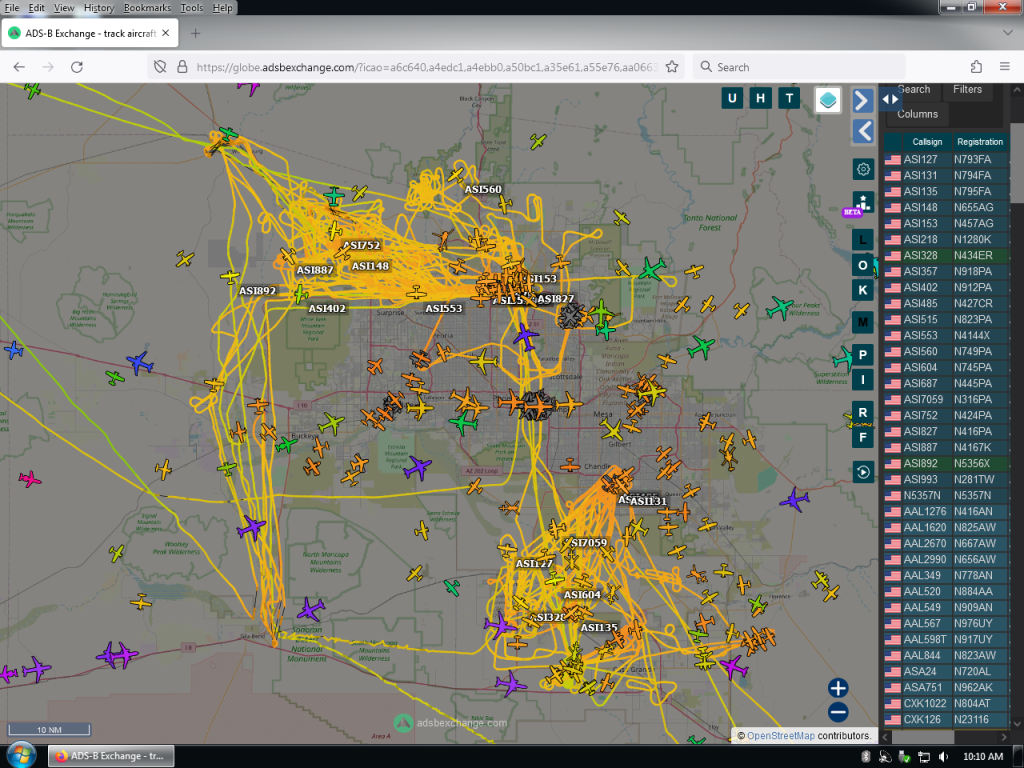Zoom in with the plus button
1024x768 pixels.
coord(838,688)
